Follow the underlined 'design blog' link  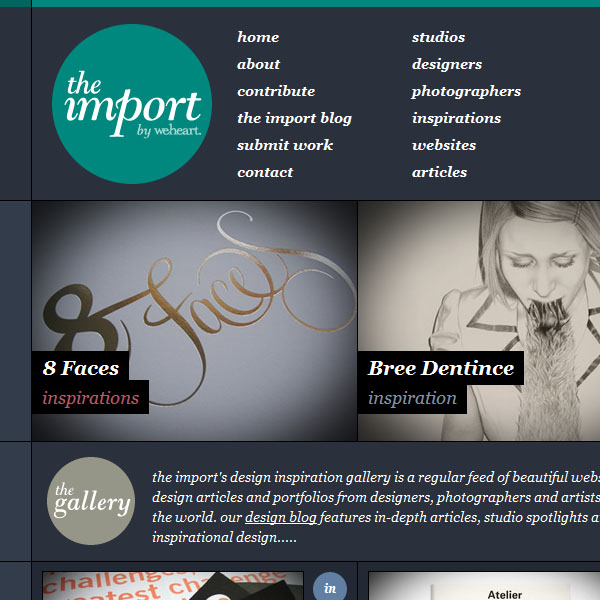(281, 517)
